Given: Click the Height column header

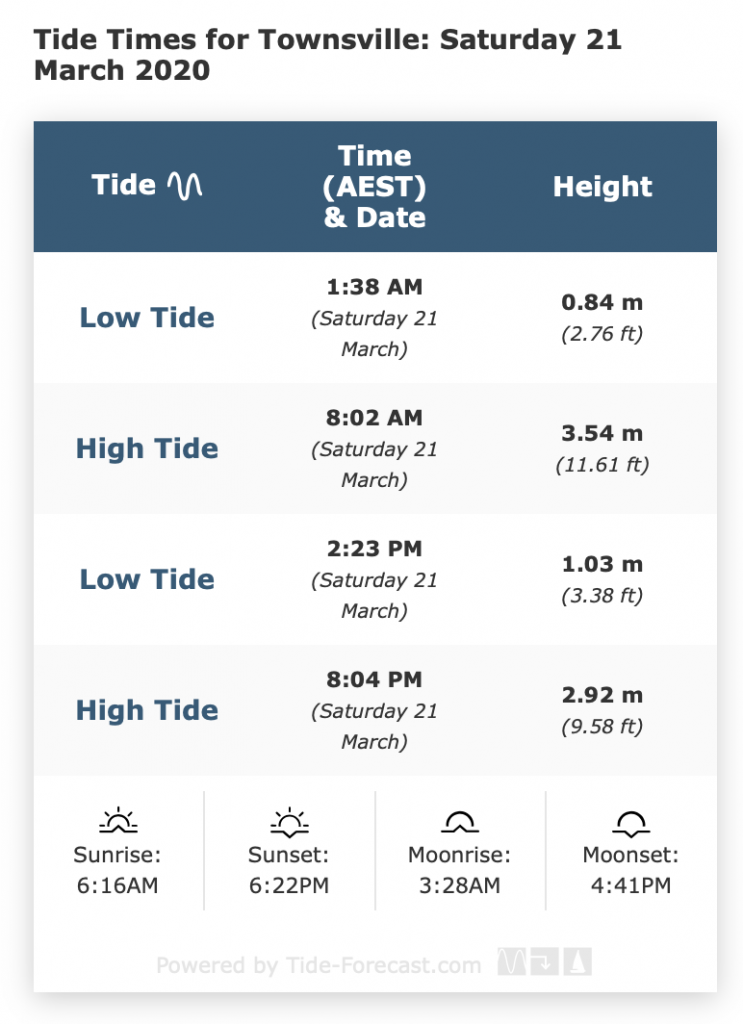Looking at the screenshot, I should tap(602, 186).
